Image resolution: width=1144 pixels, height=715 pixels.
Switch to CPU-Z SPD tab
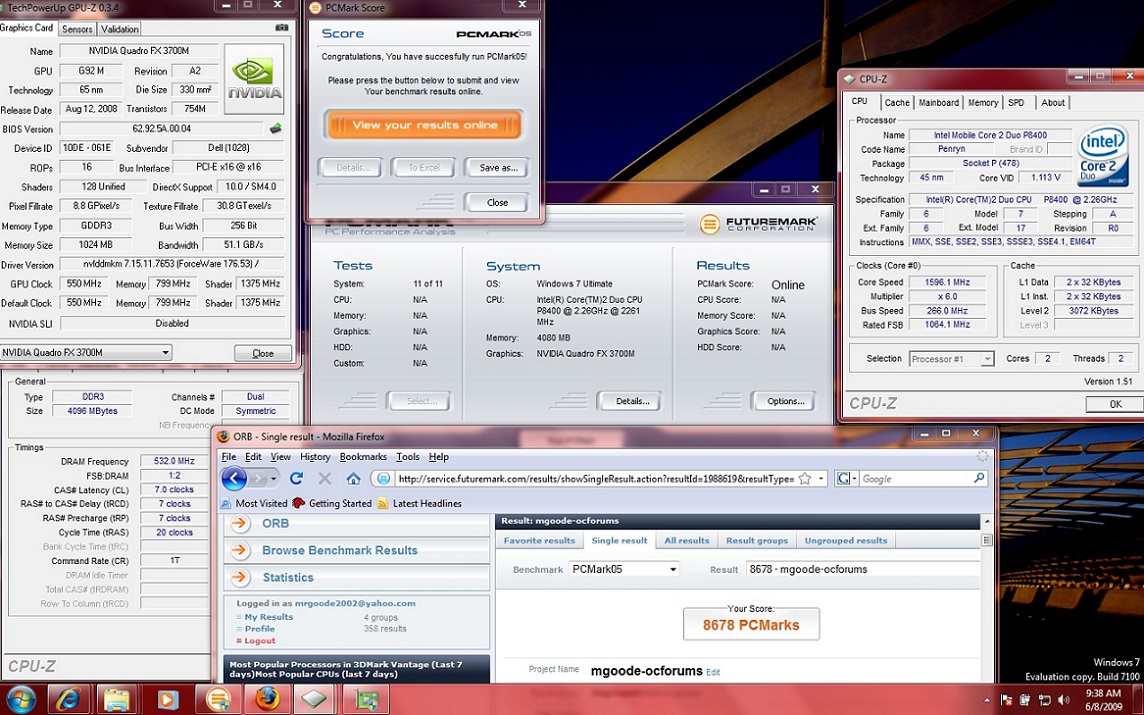pos(1016,103)
